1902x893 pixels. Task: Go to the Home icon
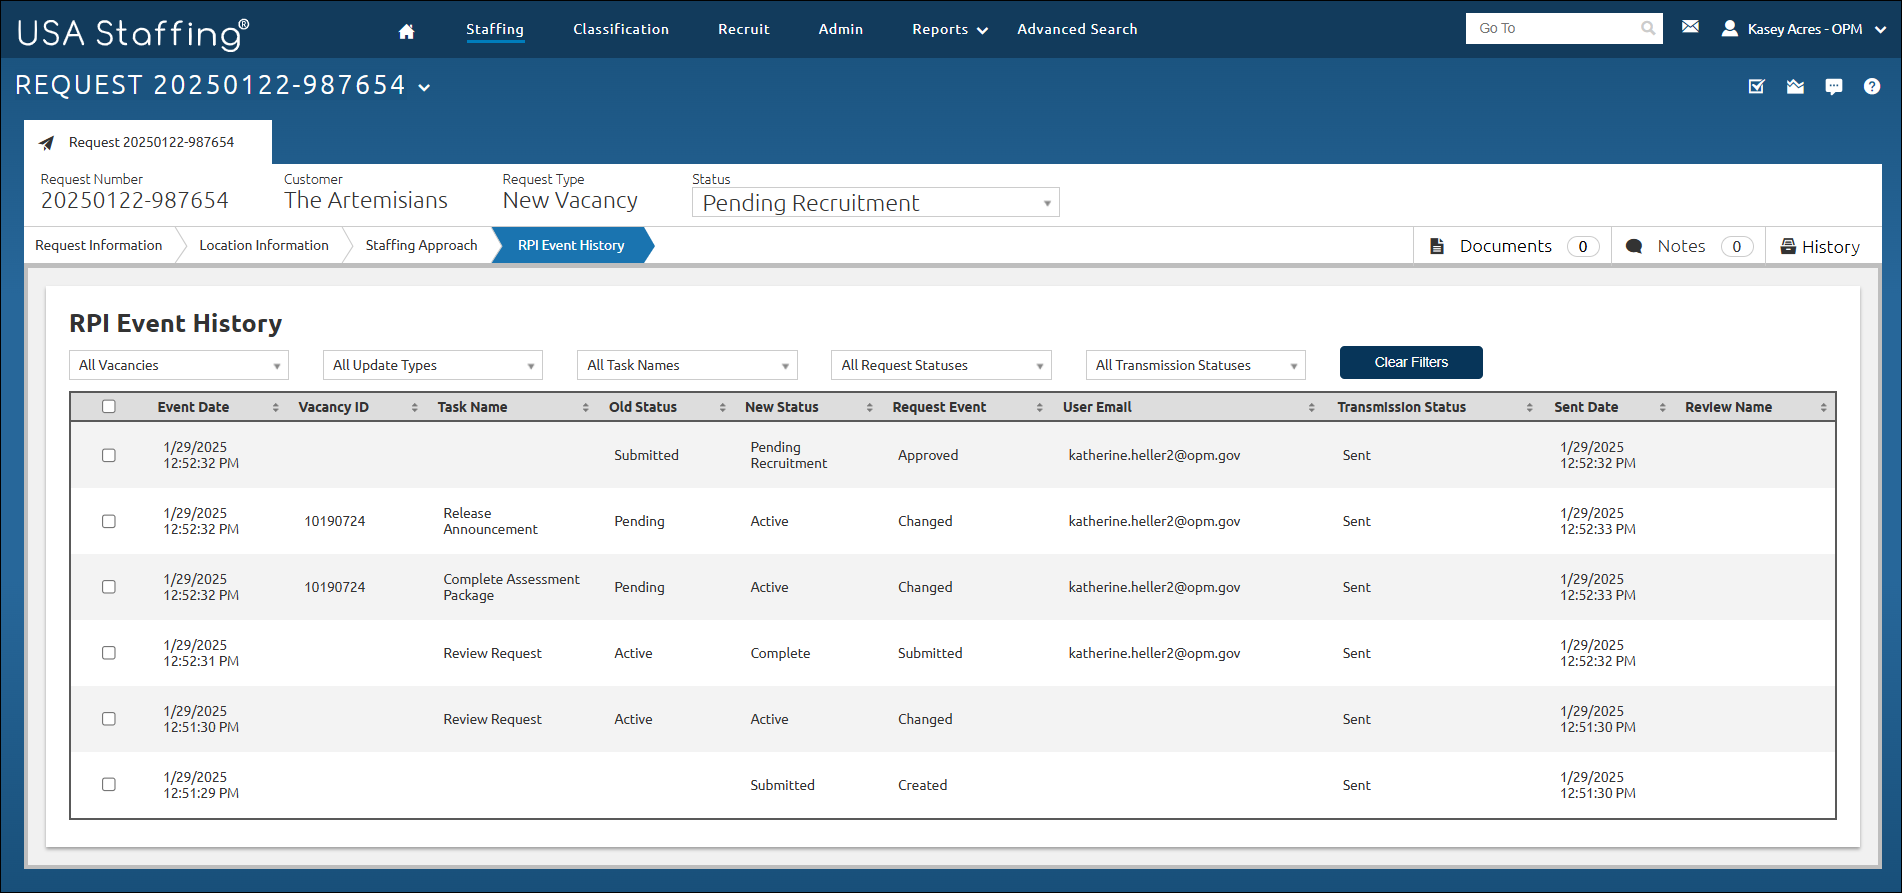coord(406,31)
